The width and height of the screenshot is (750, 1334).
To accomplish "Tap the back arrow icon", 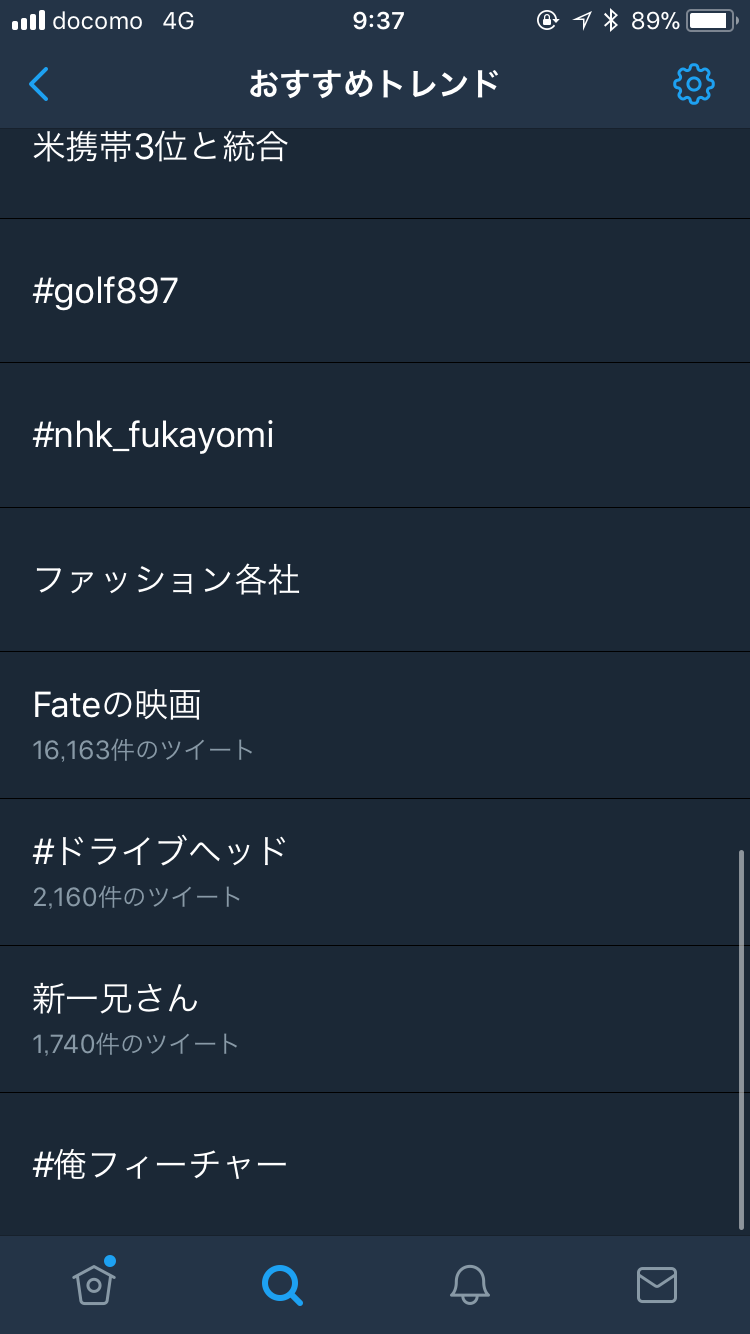I will coord(39,84).
